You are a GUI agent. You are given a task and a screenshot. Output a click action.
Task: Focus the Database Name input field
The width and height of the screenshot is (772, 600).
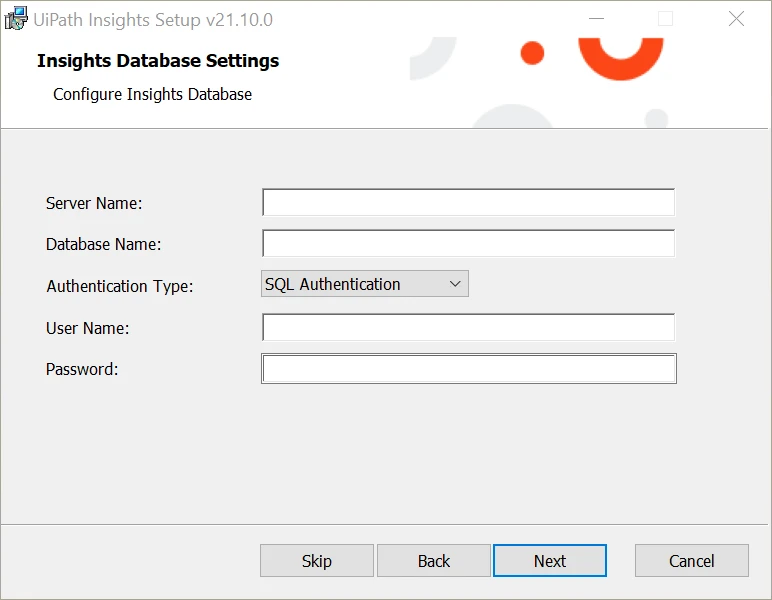(468, 243)
